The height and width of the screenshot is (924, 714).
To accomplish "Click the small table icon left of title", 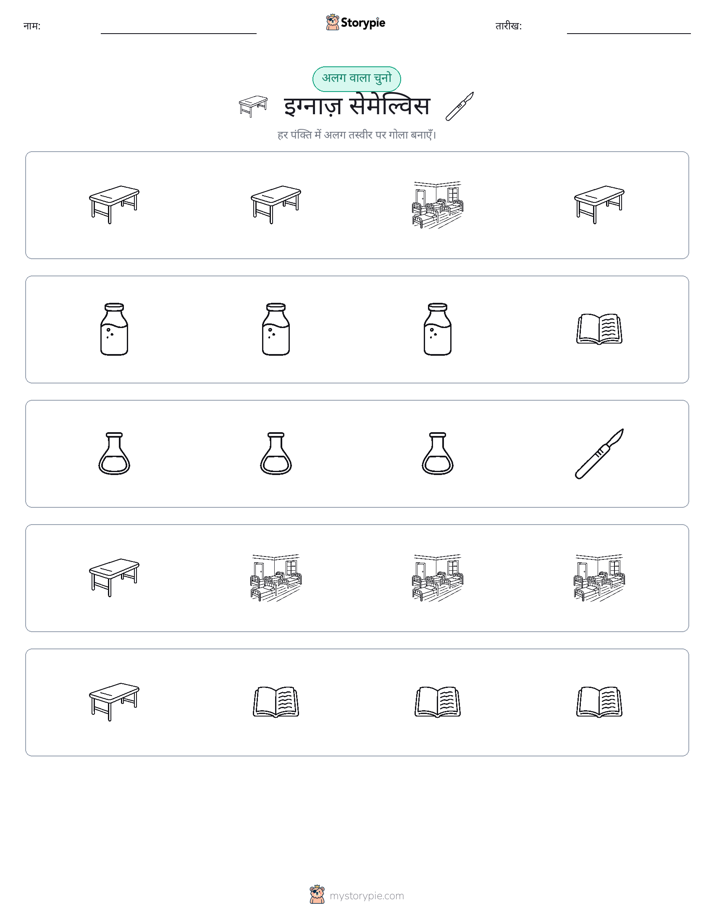I will [x=253, y=107].
